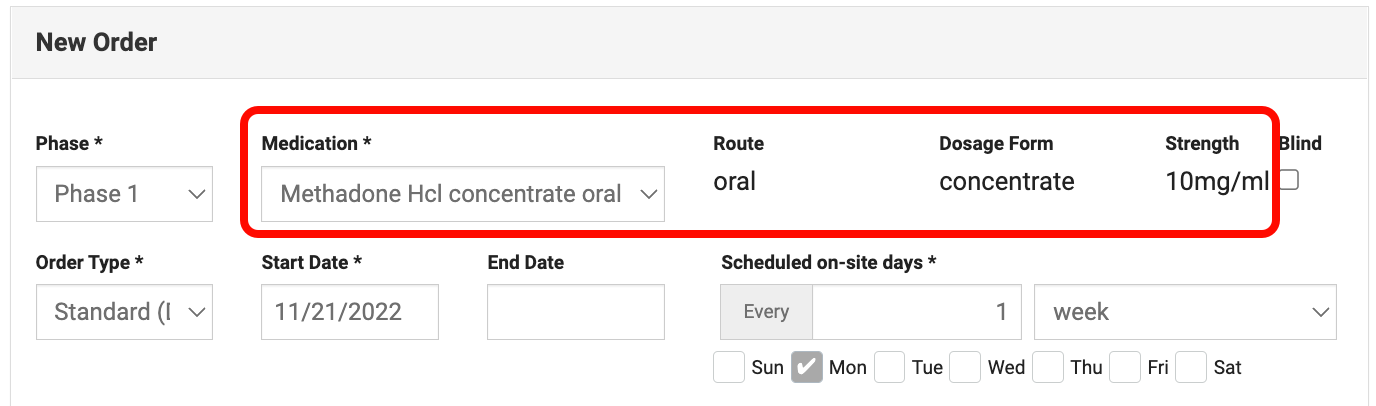Select the Wed day checkbox

click(965, 367)
